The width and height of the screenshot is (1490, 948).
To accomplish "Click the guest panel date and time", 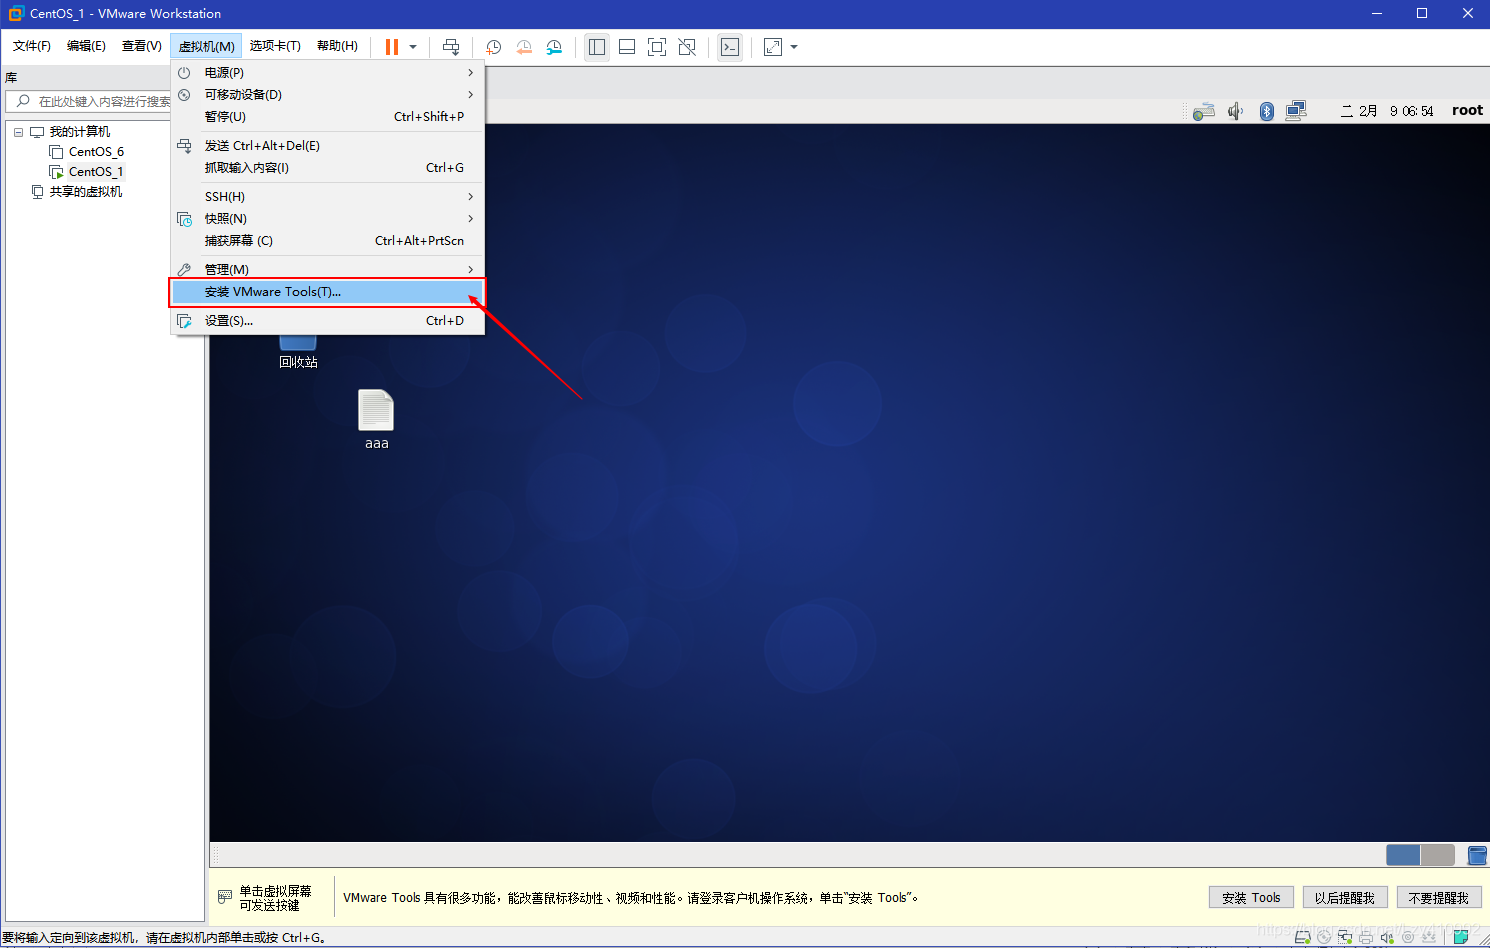I will click(1387, 111).
